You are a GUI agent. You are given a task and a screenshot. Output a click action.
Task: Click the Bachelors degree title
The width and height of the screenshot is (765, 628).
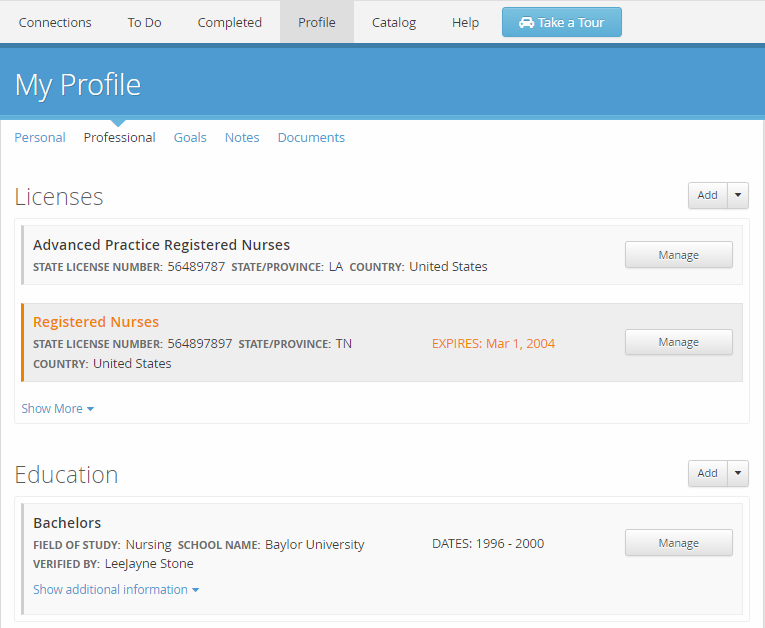67,523
